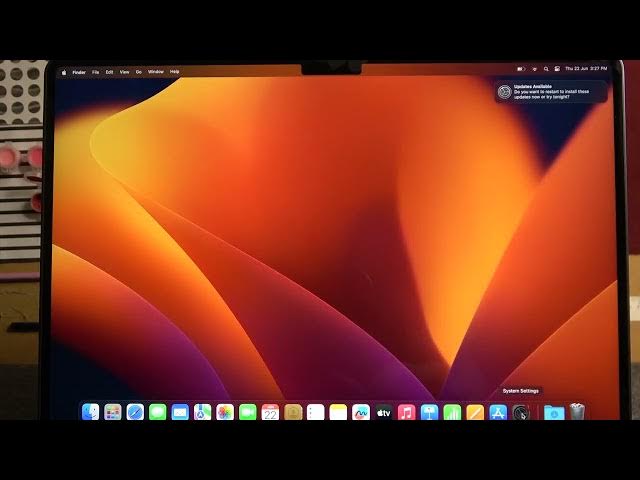Check battery status in the menu bar
Screen dimensions: 640x480
521,69
